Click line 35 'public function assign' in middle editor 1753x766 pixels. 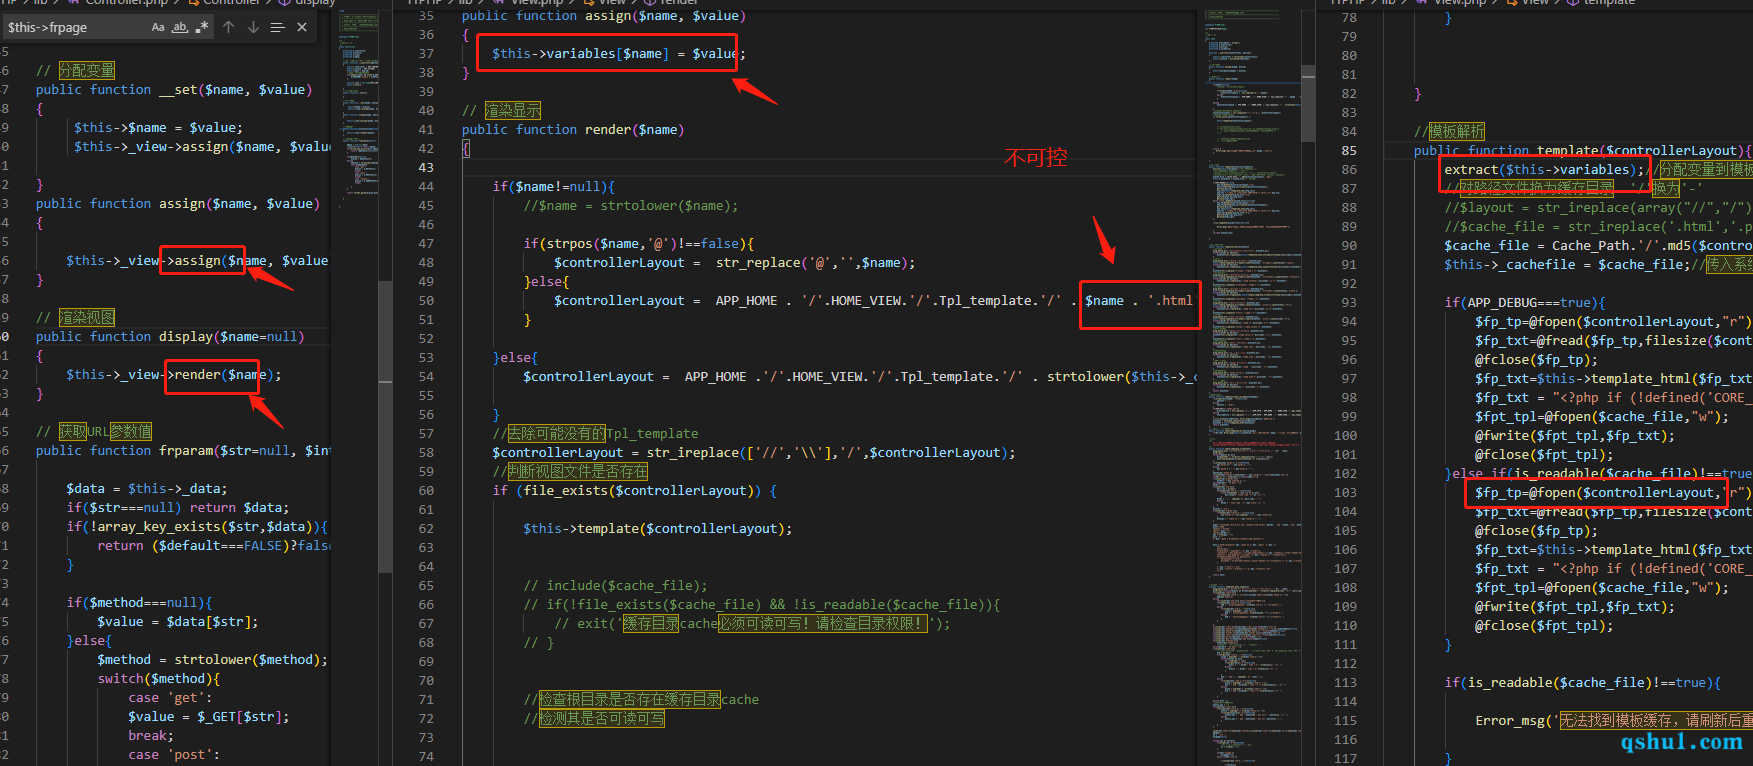coord(604,16)
